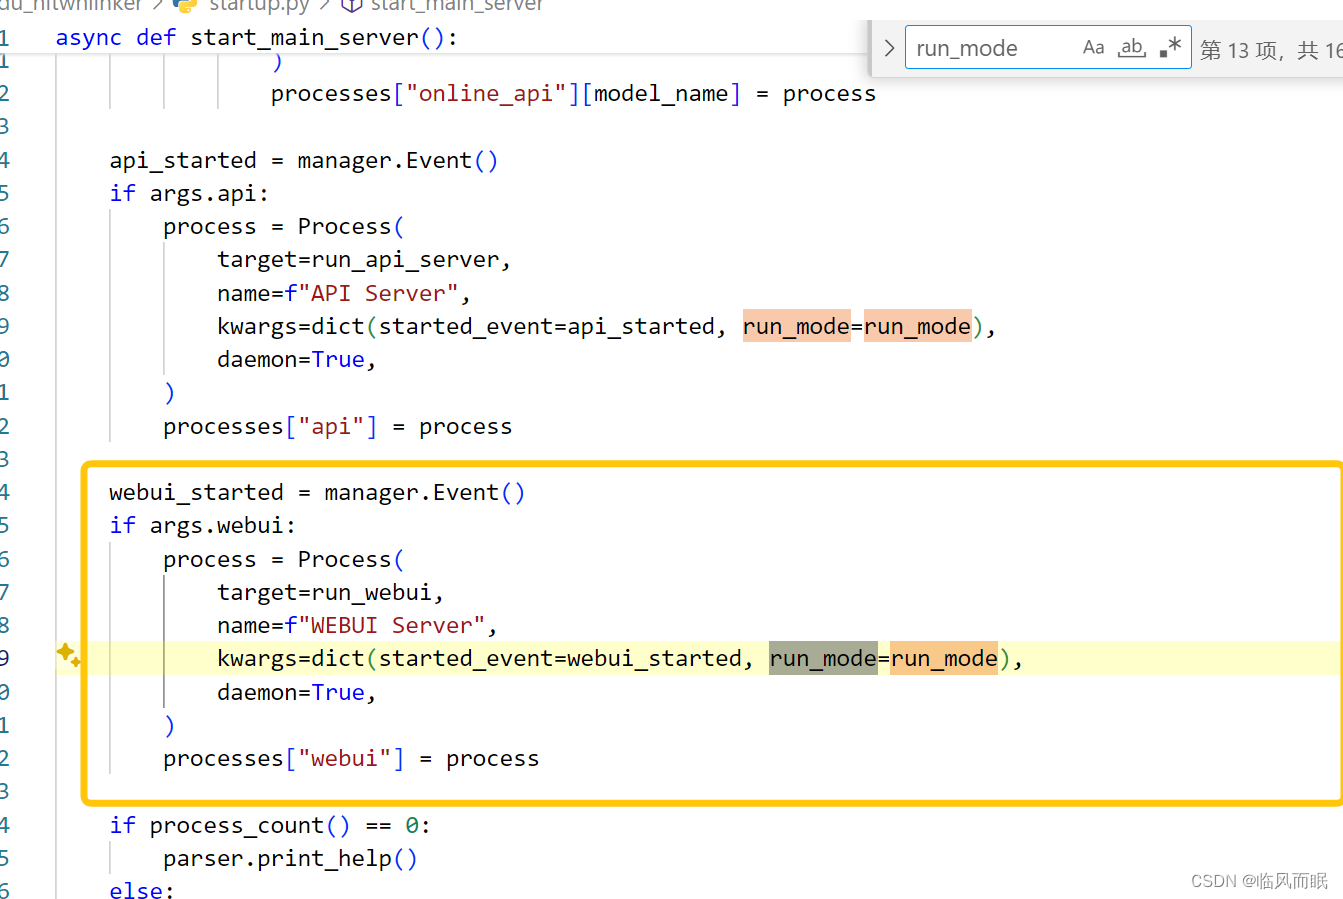Click the line processes["api"] = process
The height and width of the screenshot is (899, 1343).
[338, 427]
